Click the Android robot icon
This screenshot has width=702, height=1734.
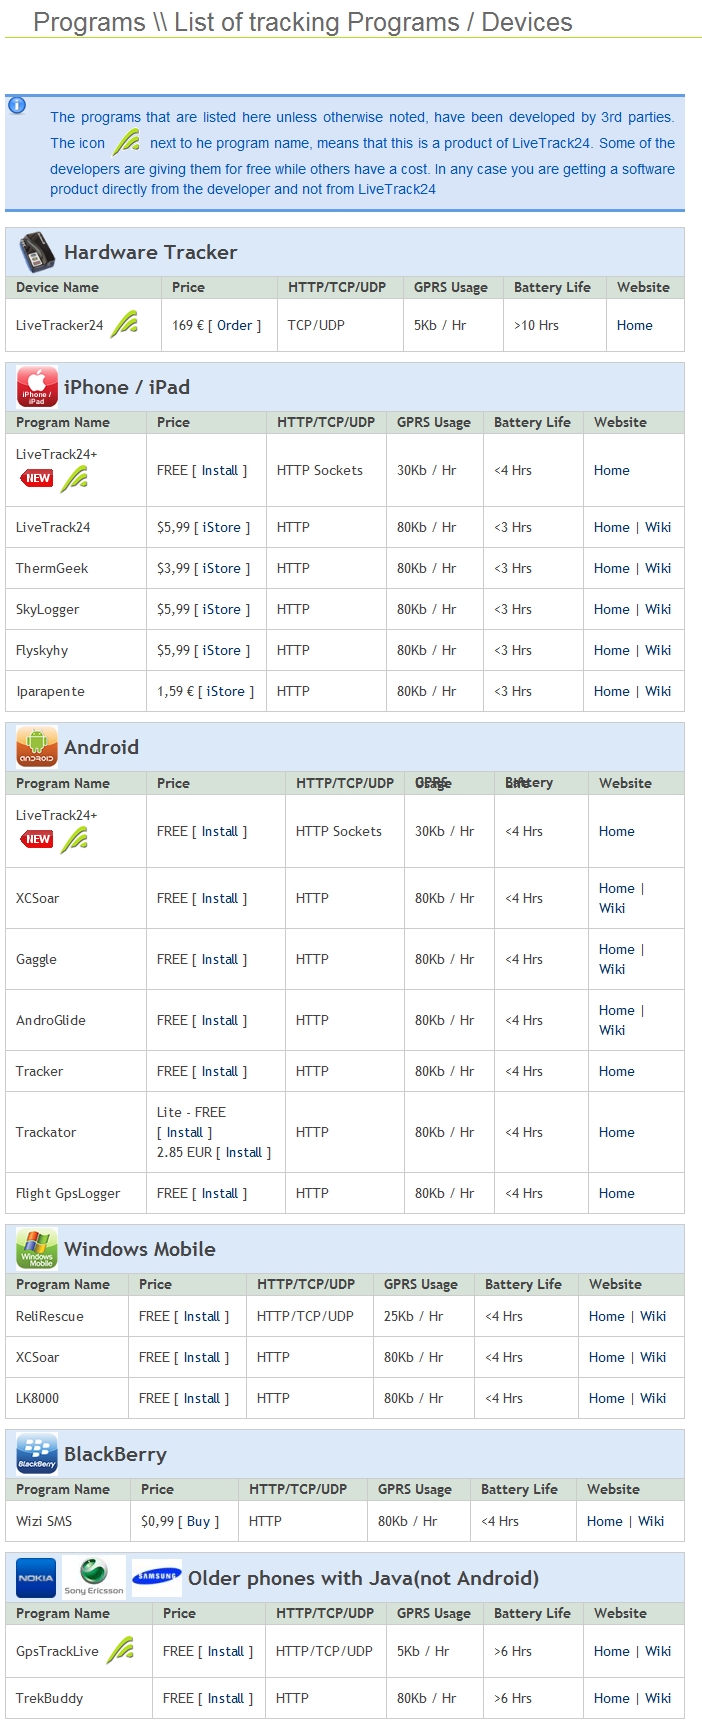click(37, 747)
